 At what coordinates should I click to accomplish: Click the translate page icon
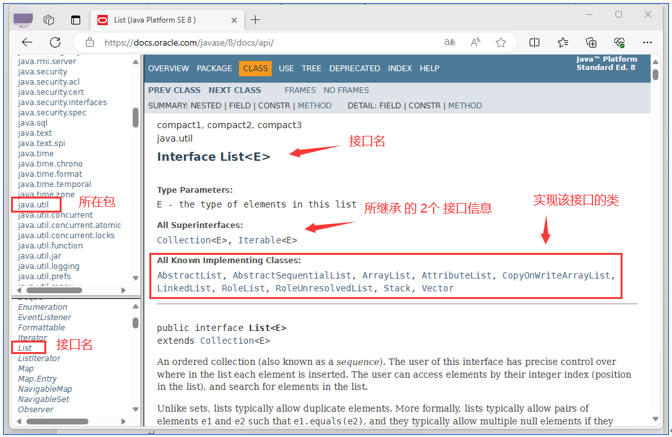point(449,42)
